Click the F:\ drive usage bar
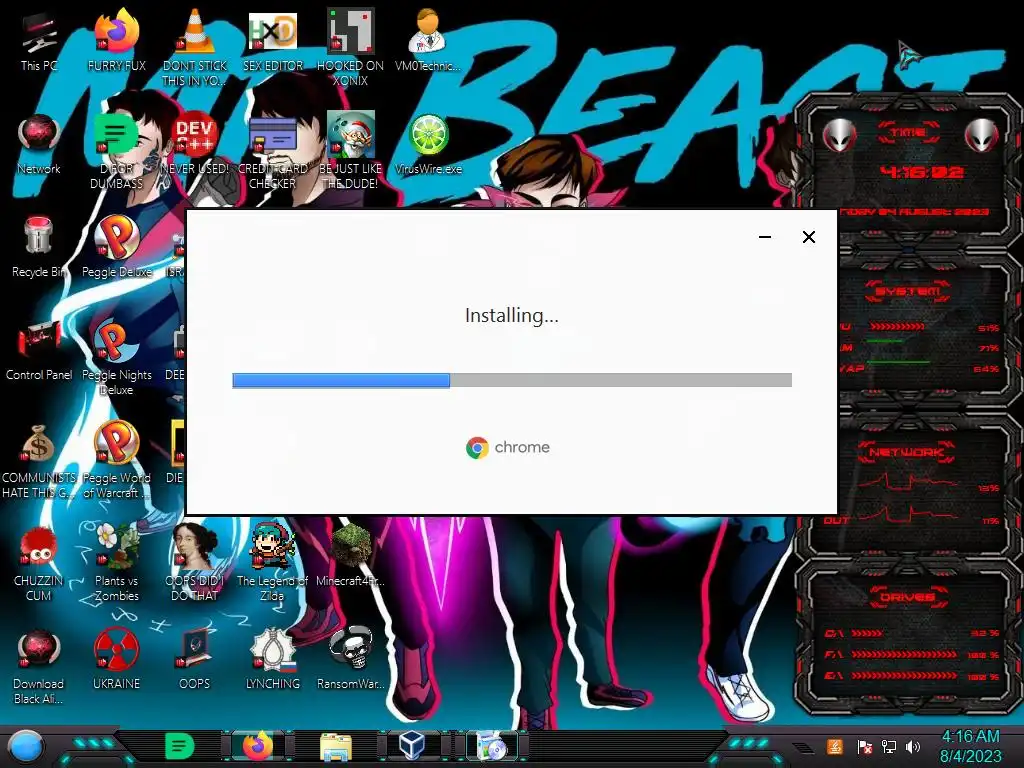This screenshot has height=768, width=1024. coord(904,654)
